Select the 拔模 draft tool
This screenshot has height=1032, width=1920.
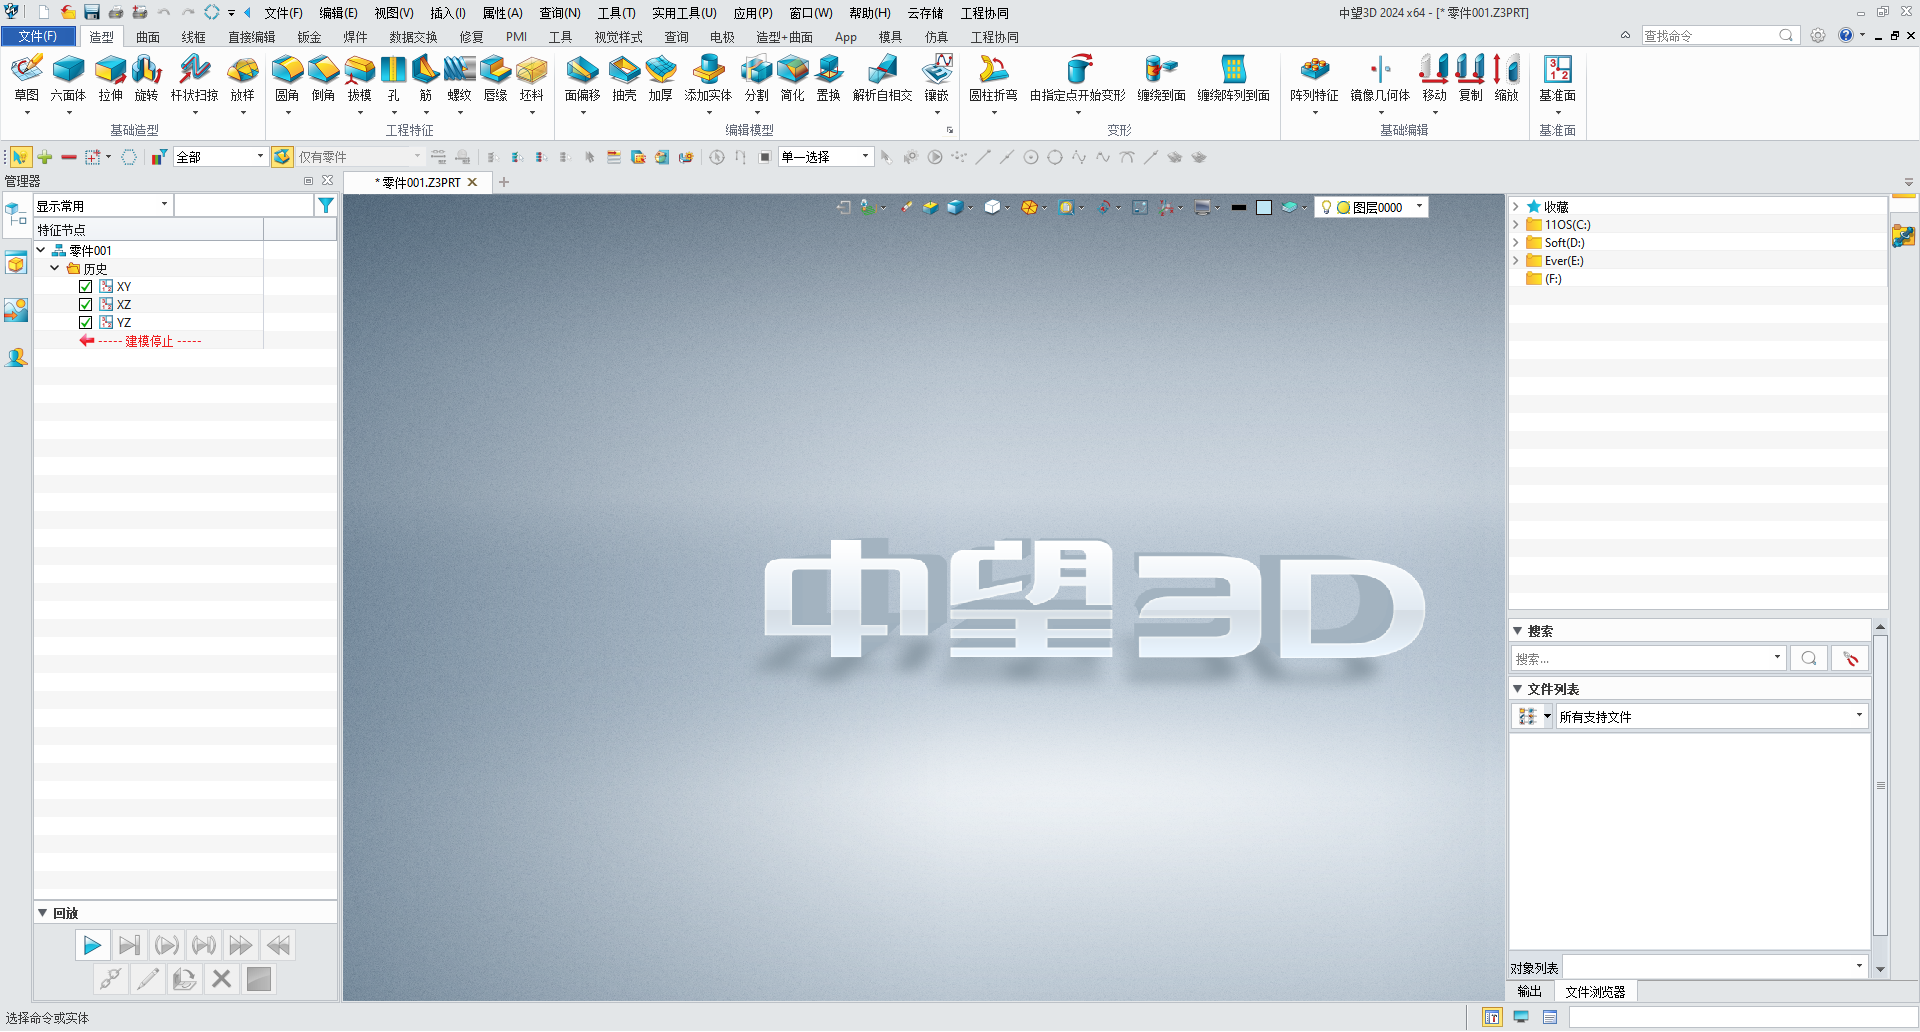(359, 78)
